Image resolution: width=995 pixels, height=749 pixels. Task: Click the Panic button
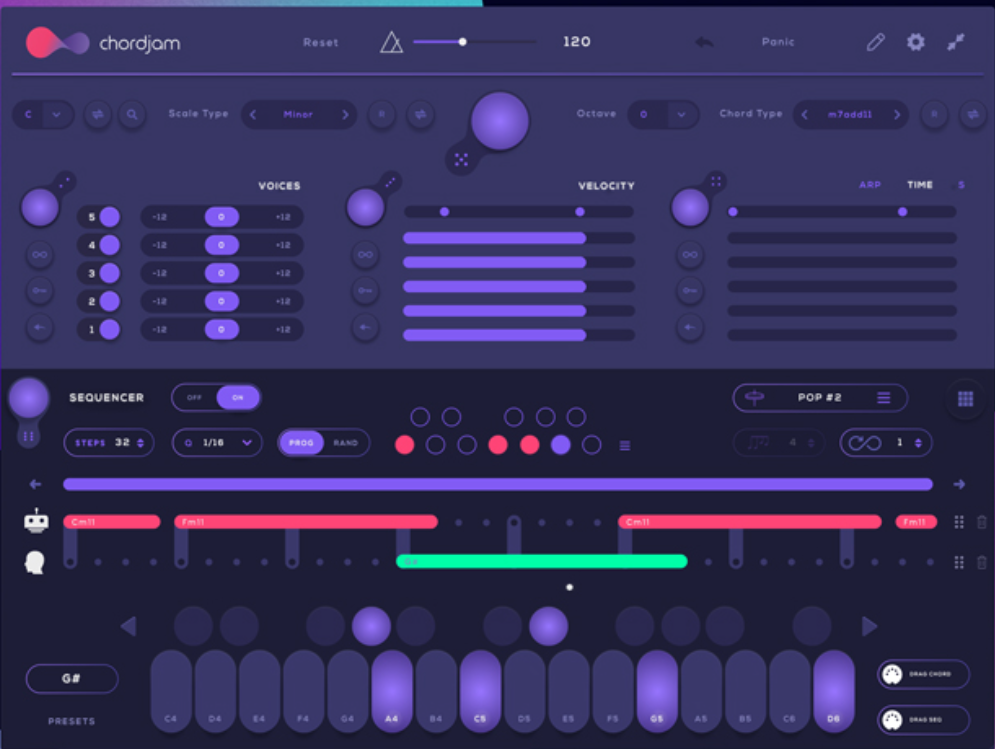point(778,42)
